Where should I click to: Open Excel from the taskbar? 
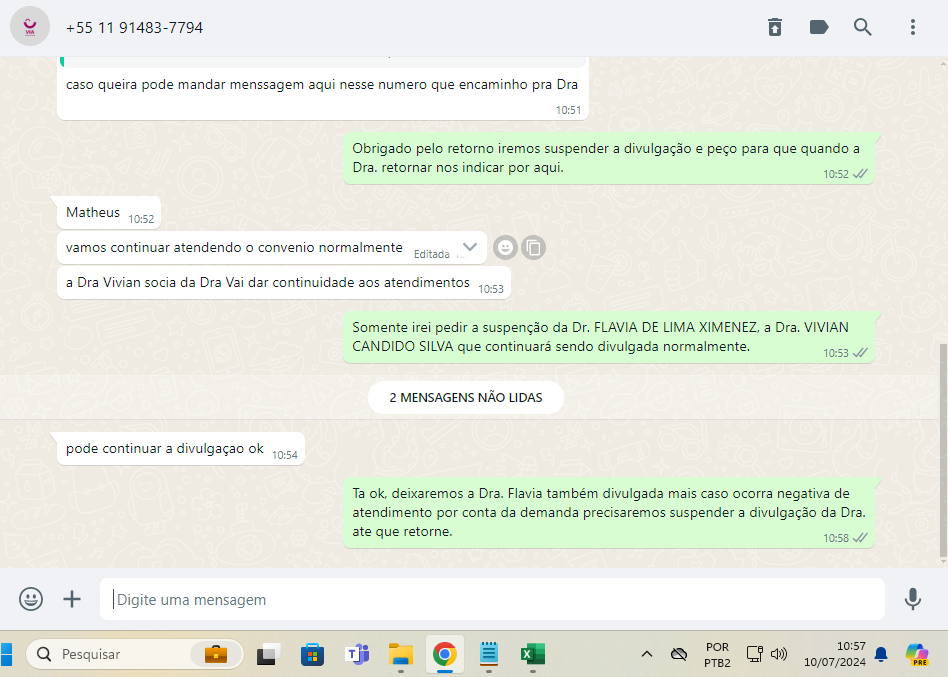pos(531,655)
